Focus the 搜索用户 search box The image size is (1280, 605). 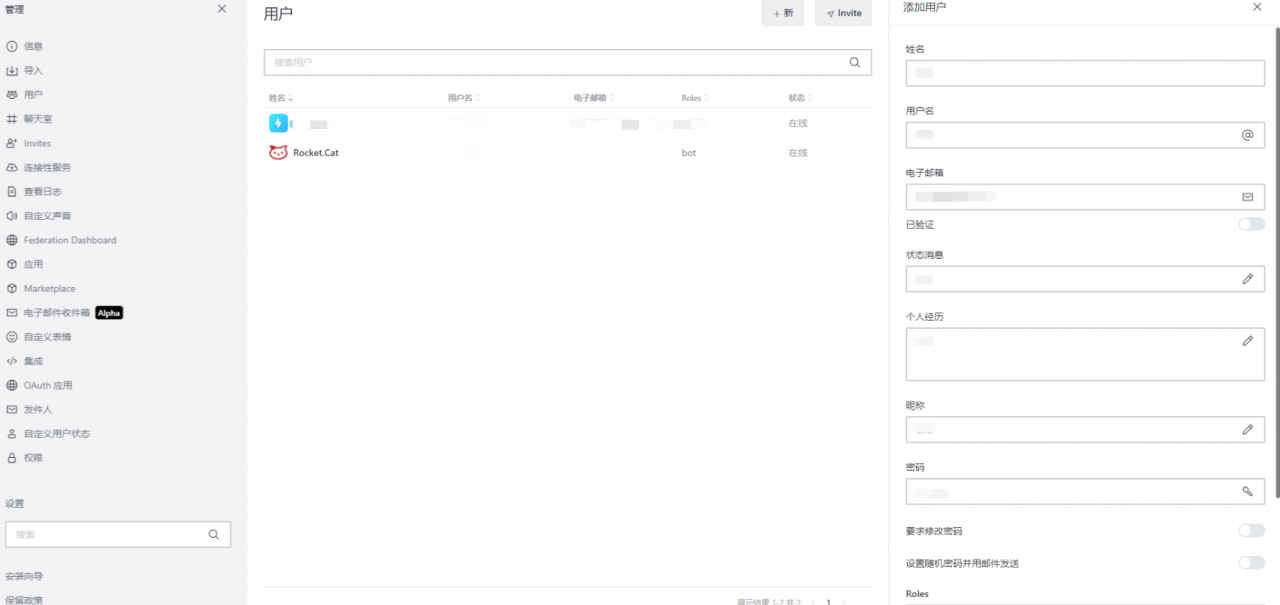pos(567,62)
